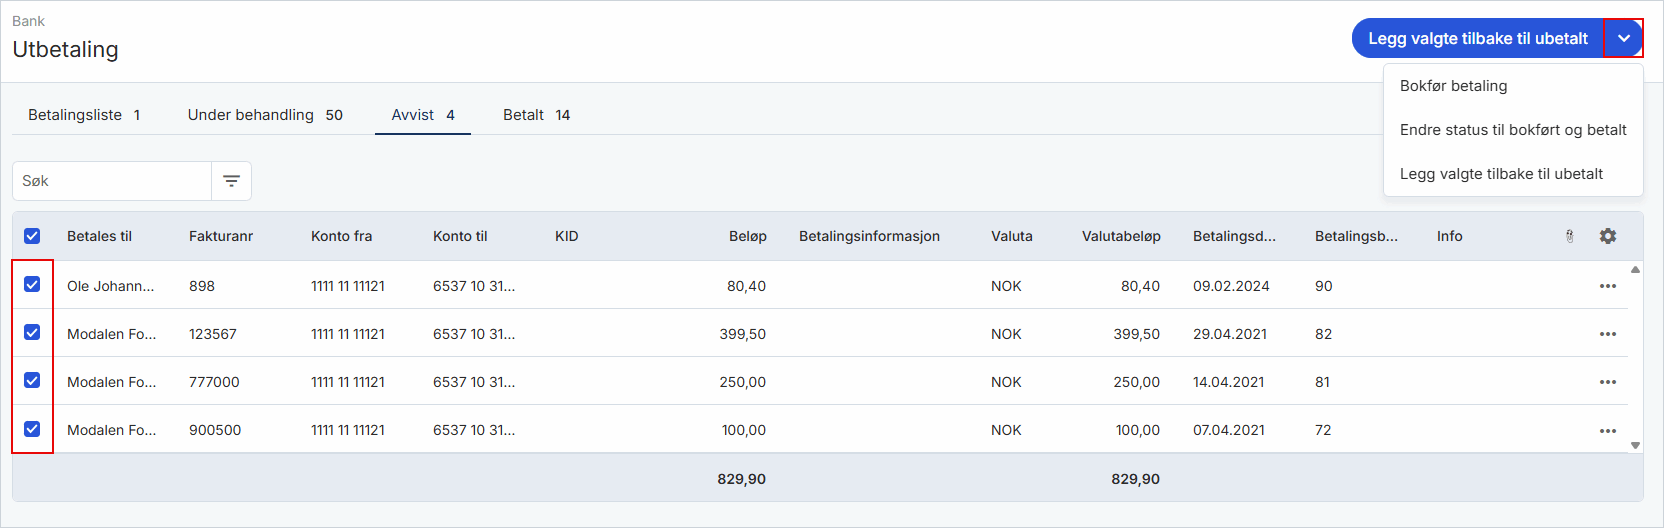
Task: Select Endre status til bokført og betalt
Action: coord(1513,130)
